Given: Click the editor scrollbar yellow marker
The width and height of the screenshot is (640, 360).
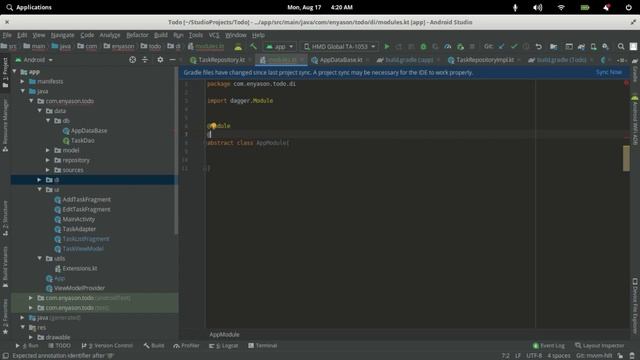Looking at the screenshot, I should click(x=626, y=158).
